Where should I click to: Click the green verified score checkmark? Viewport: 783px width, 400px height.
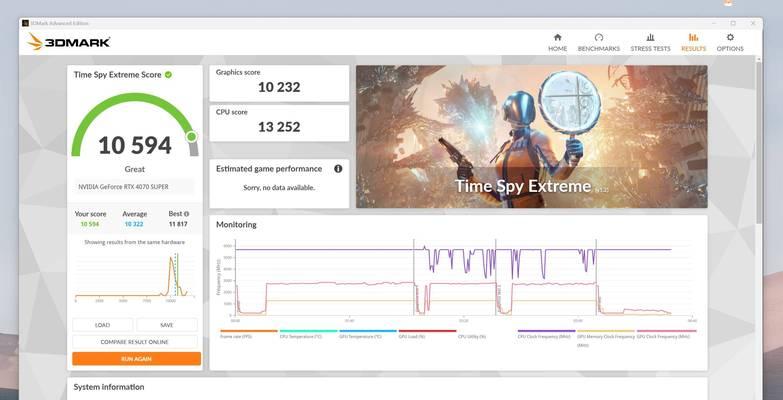coord(168,74)
